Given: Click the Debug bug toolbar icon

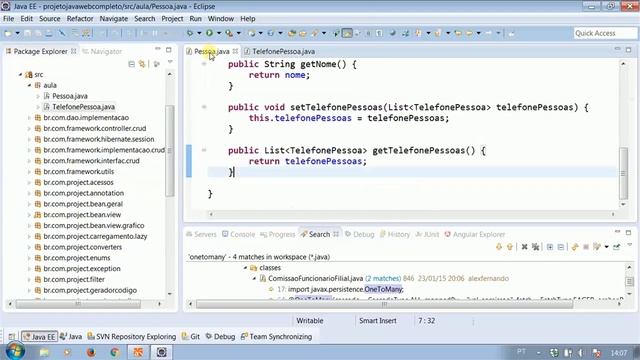Looking at the screenshot, I should pos(190,33).
